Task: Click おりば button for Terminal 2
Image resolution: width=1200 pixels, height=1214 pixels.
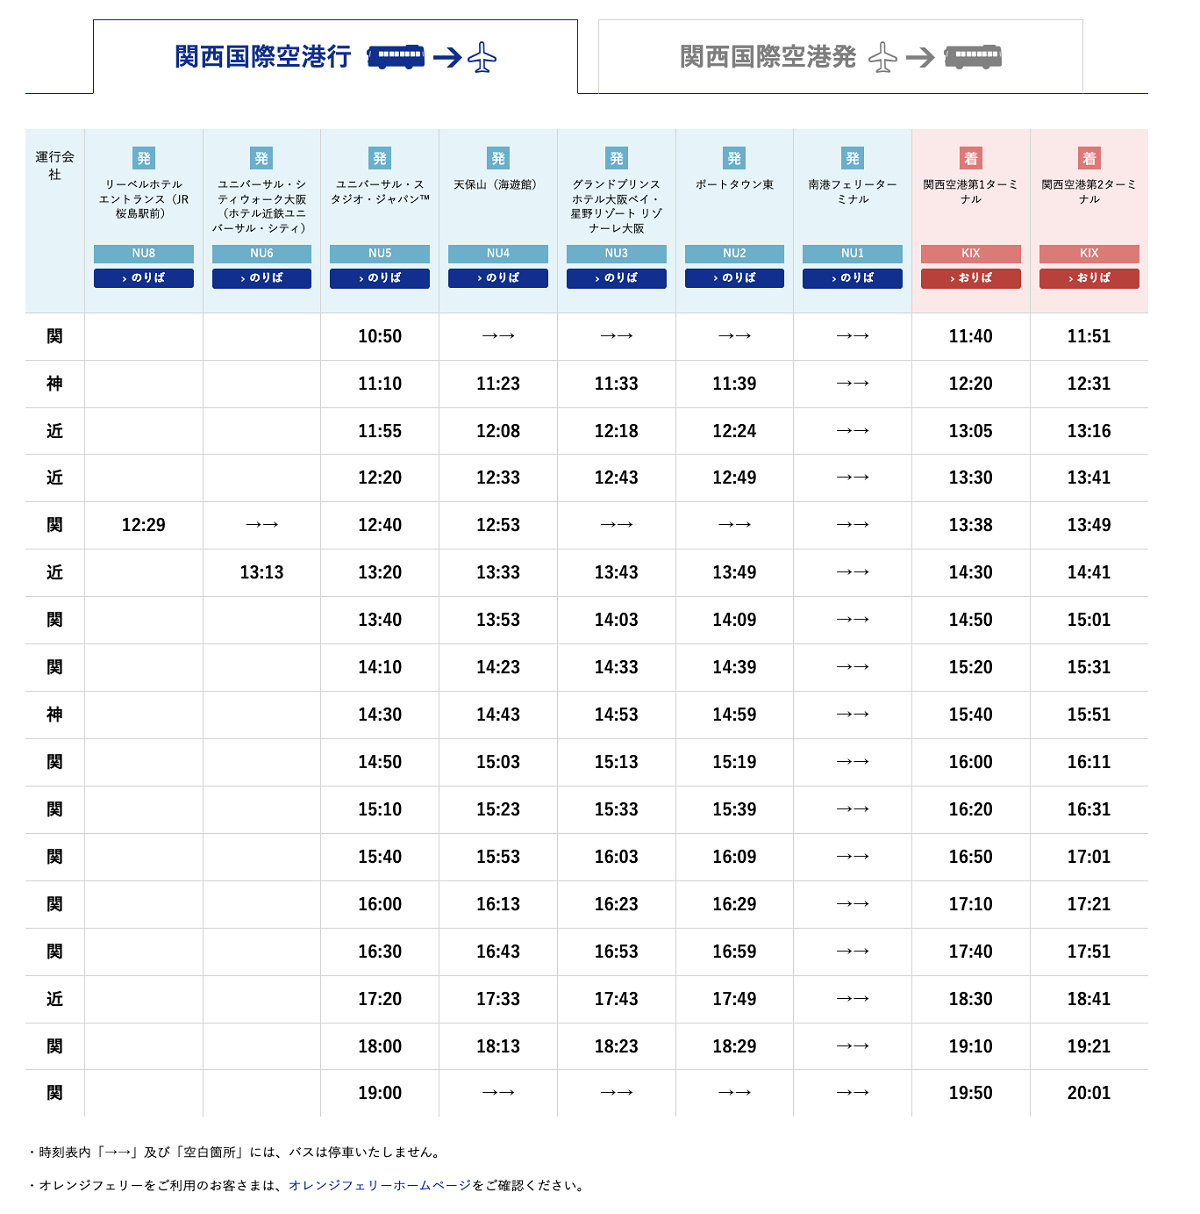Action: coord(1089,278)
